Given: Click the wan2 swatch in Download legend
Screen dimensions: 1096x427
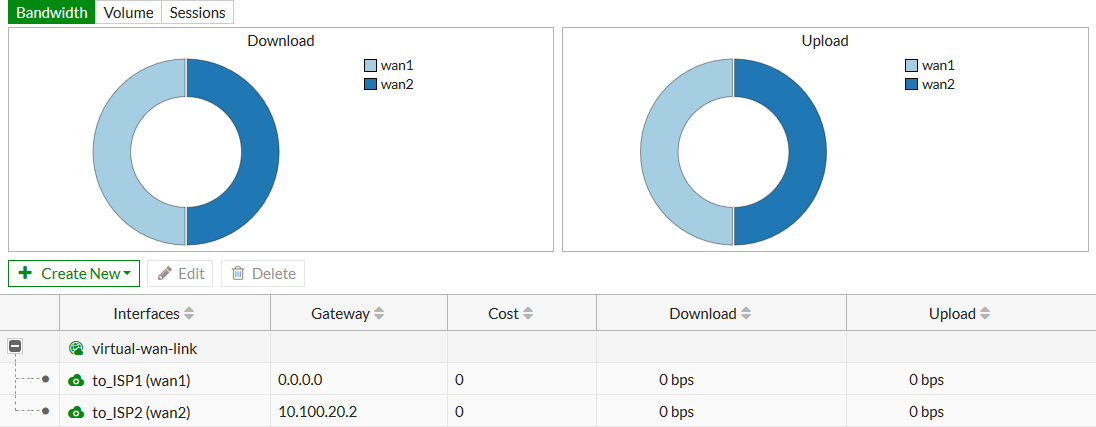Looking at the screenshot, I should click(x=370, y=85).
